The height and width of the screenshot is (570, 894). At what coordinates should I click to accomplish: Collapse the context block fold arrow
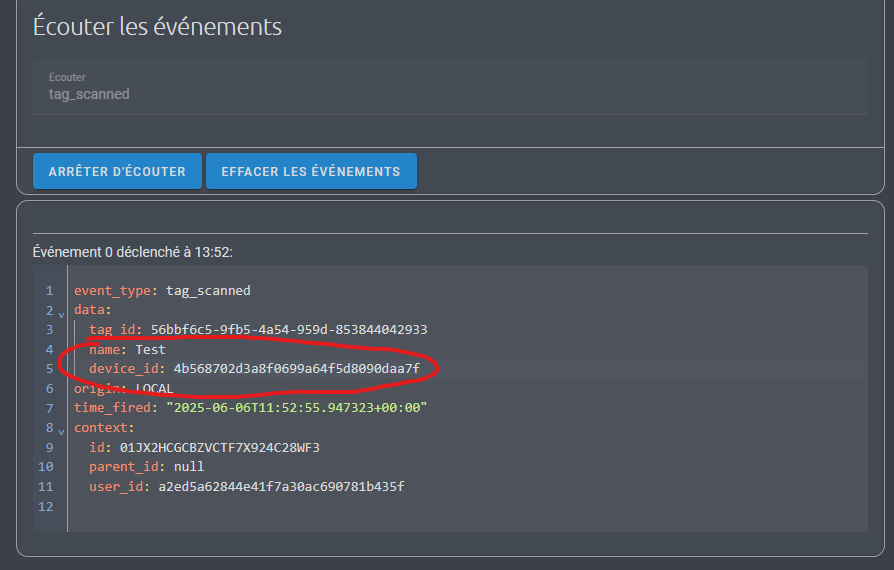click(x=61, y=431)
